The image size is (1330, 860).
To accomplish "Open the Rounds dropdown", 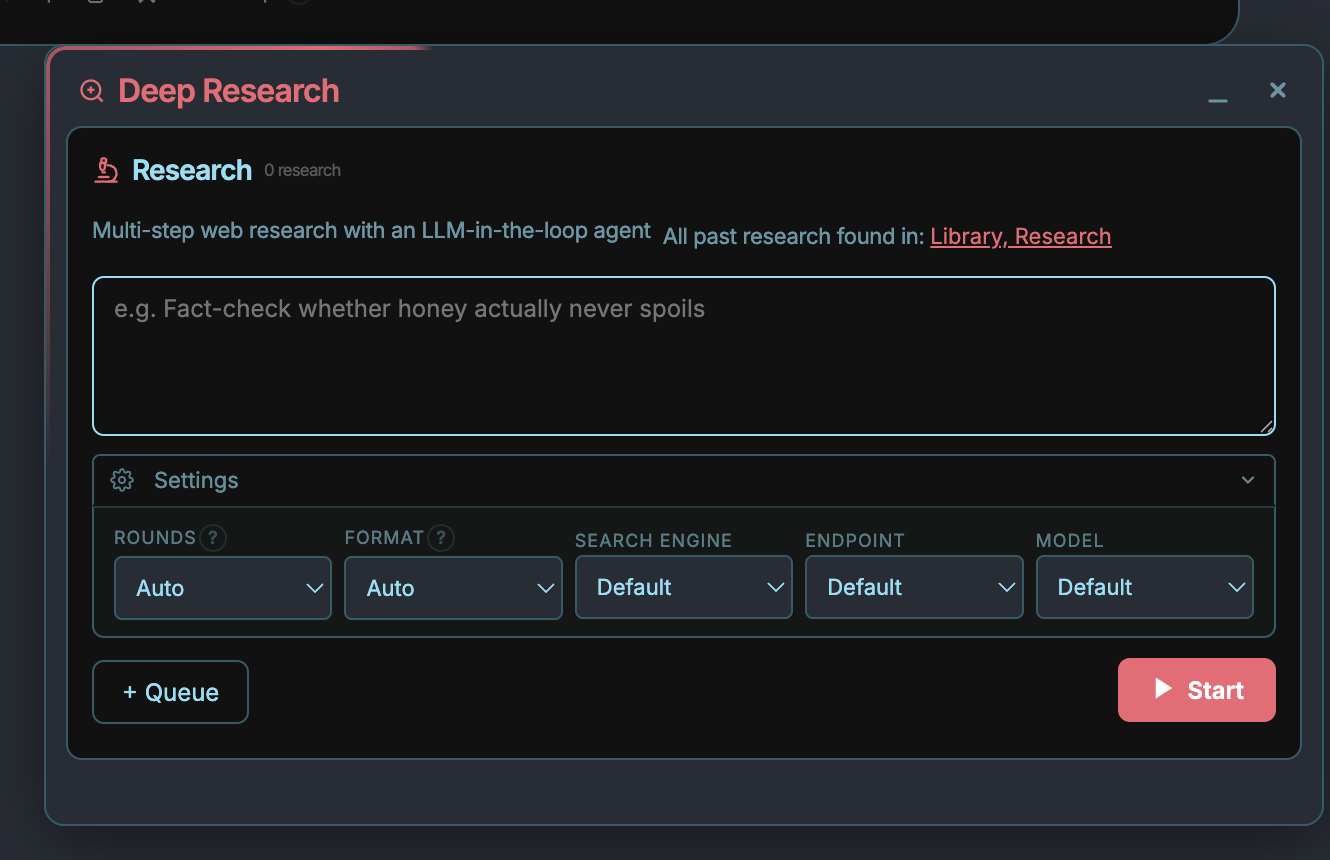I will [x=223, y=588].
